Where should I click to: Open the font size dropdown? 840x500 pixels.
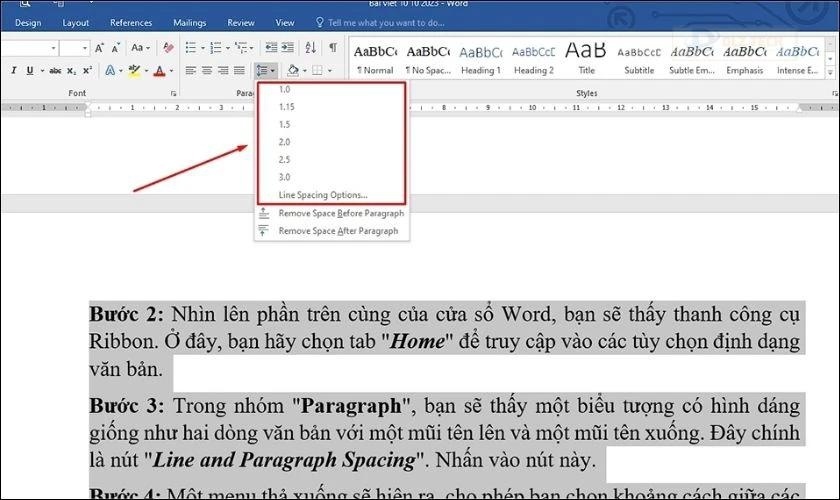[x=85, y=48]
